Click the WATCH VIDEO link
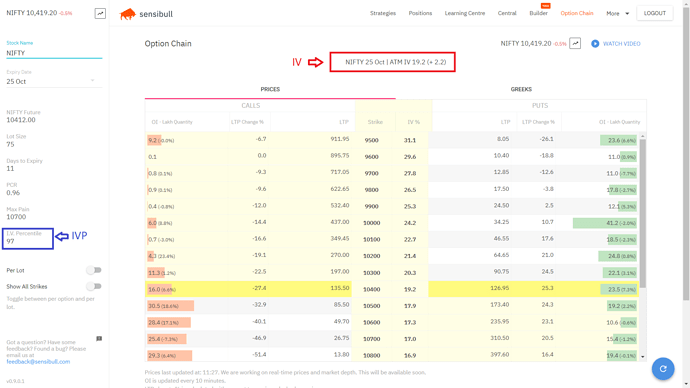Image resolution: width=690 pixels, height=388 pixels. click(621, 44)
